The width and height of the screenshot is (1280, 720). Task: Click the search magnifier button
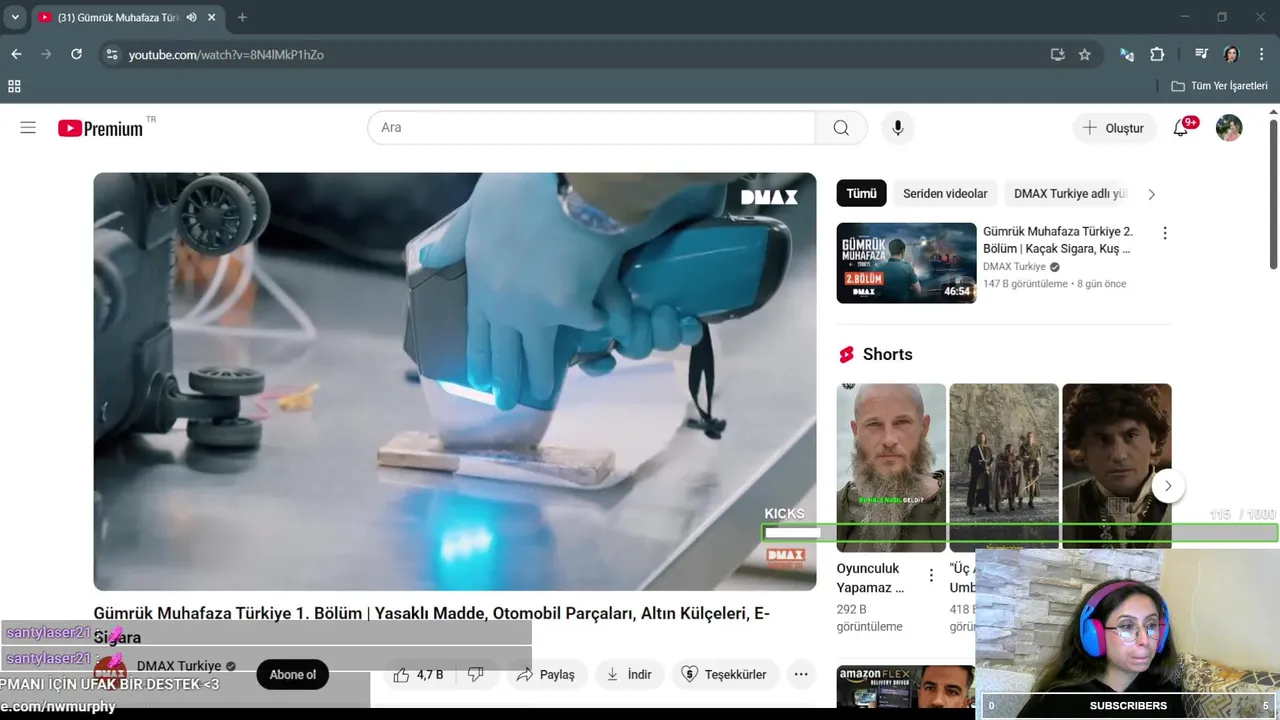coord(841,128)
